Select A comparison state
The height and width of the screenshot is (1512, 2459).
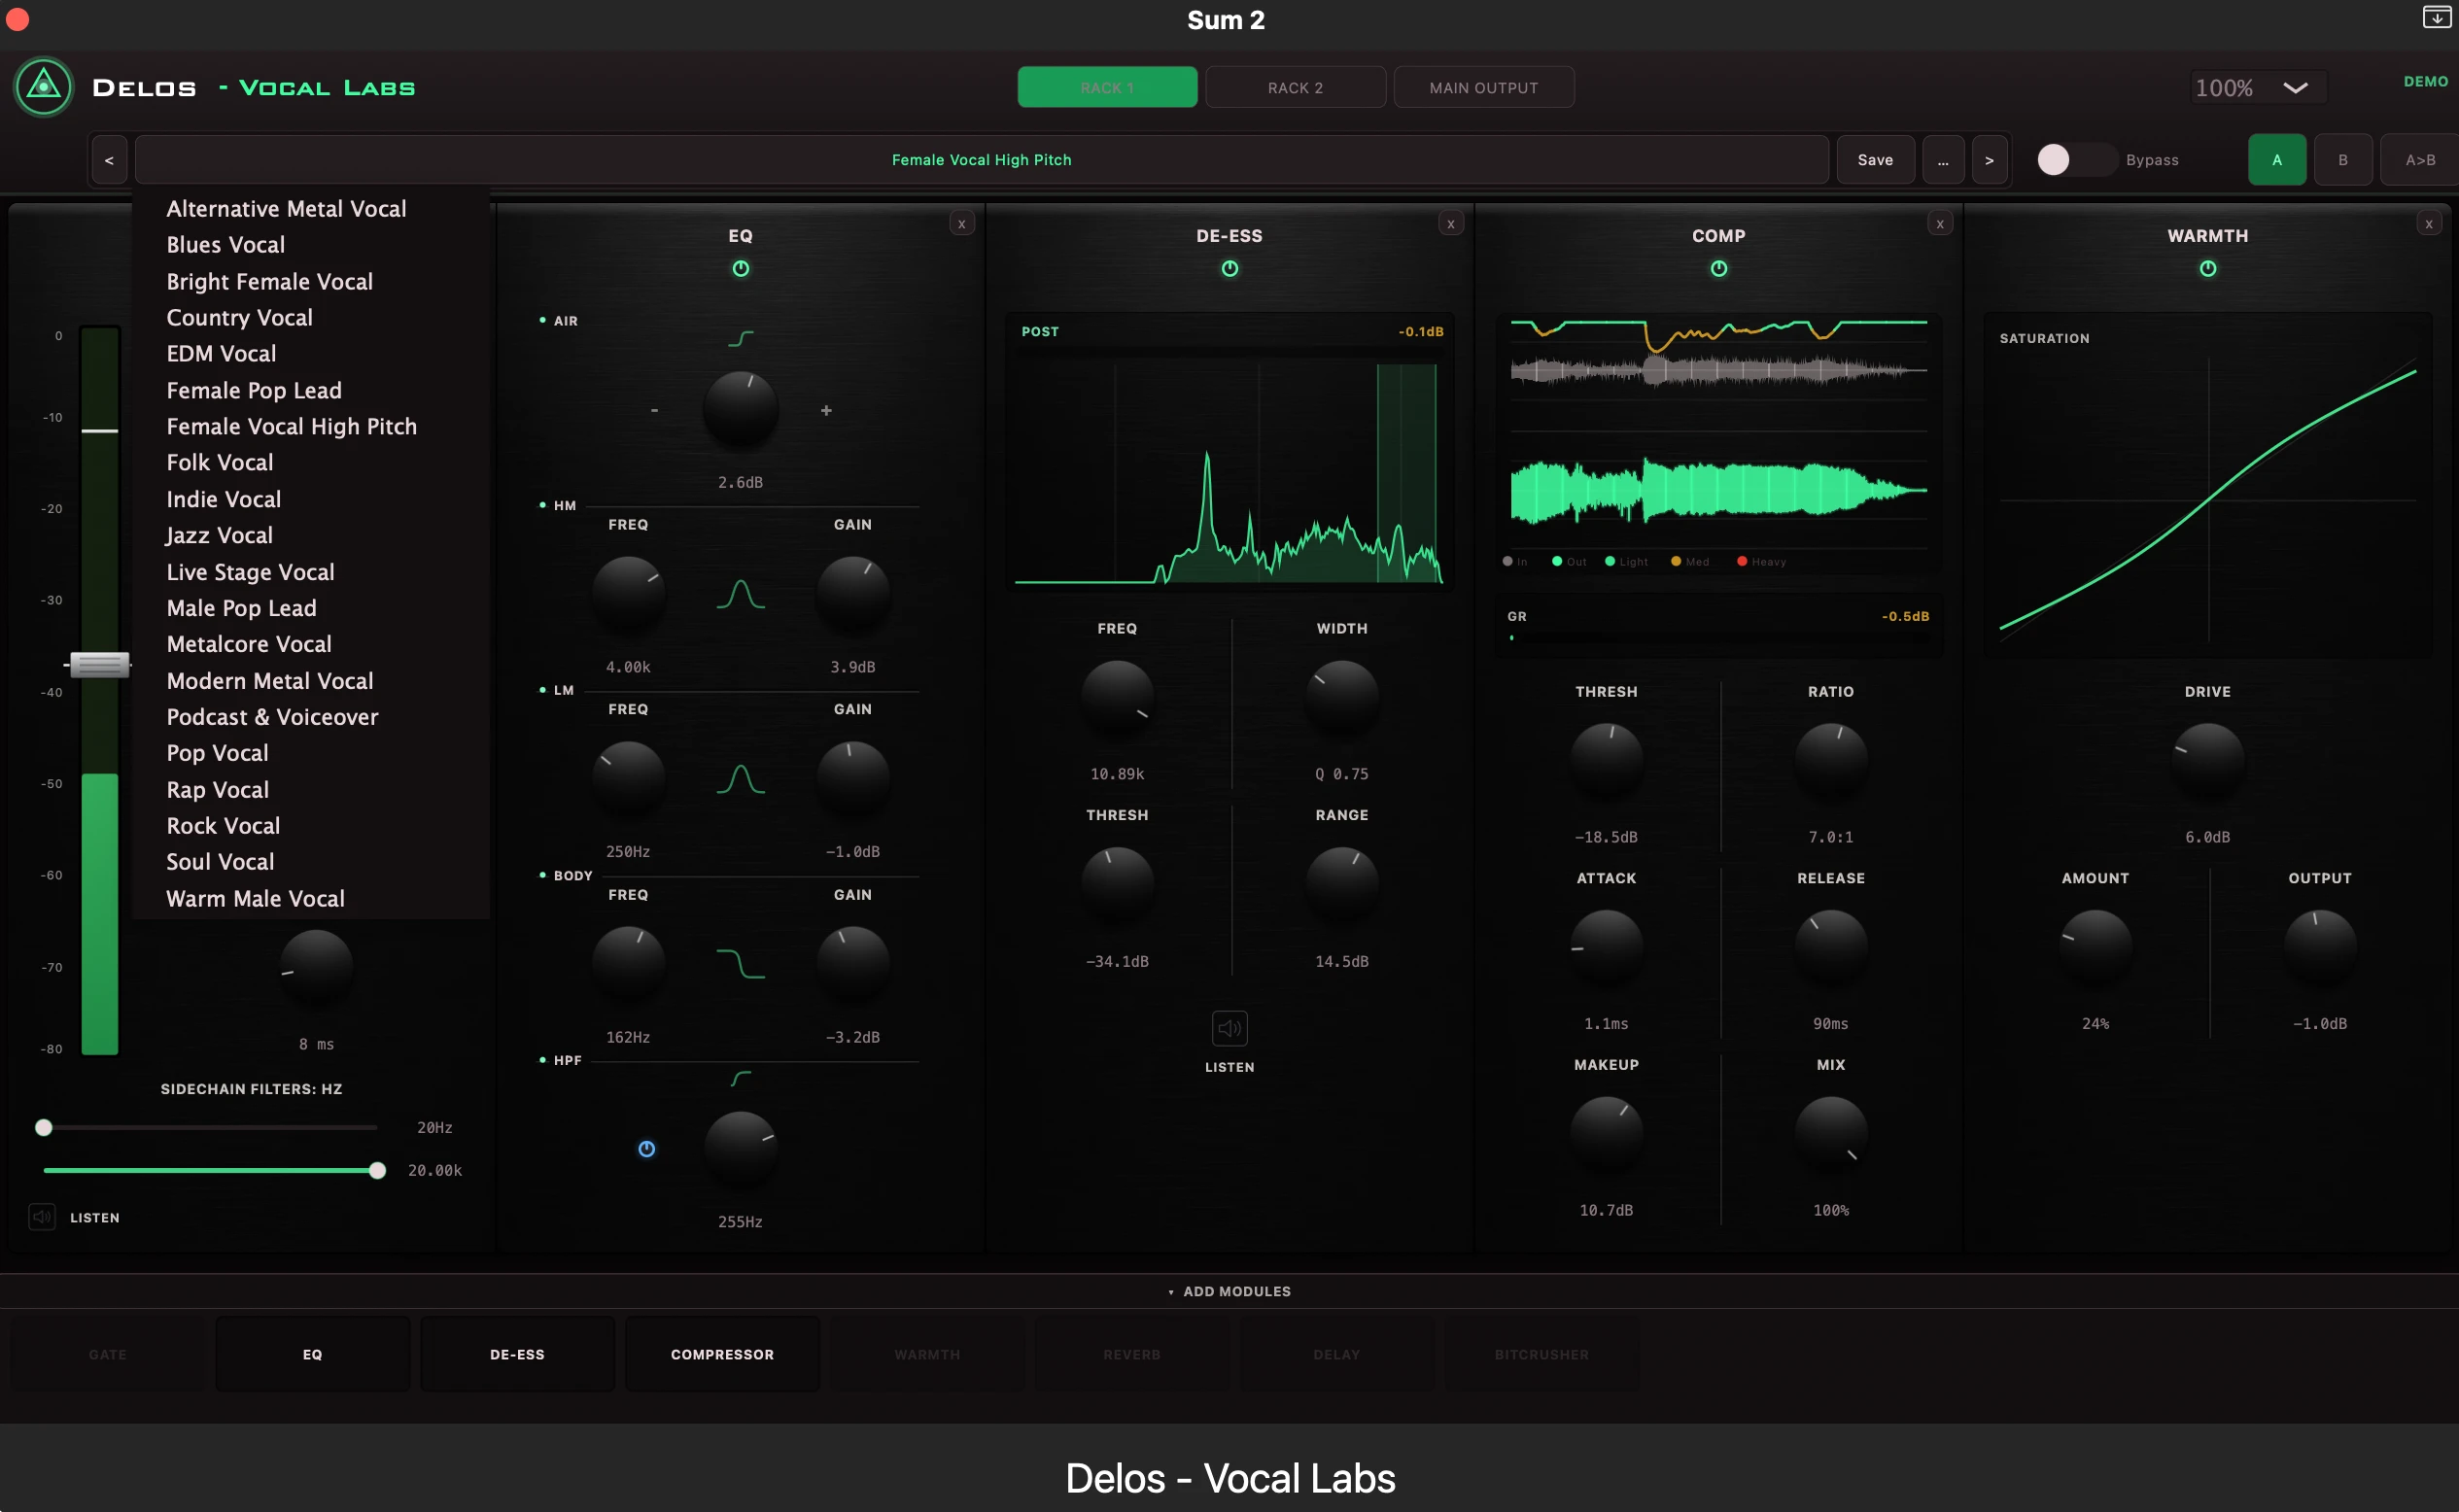[x=2276, y=160]
